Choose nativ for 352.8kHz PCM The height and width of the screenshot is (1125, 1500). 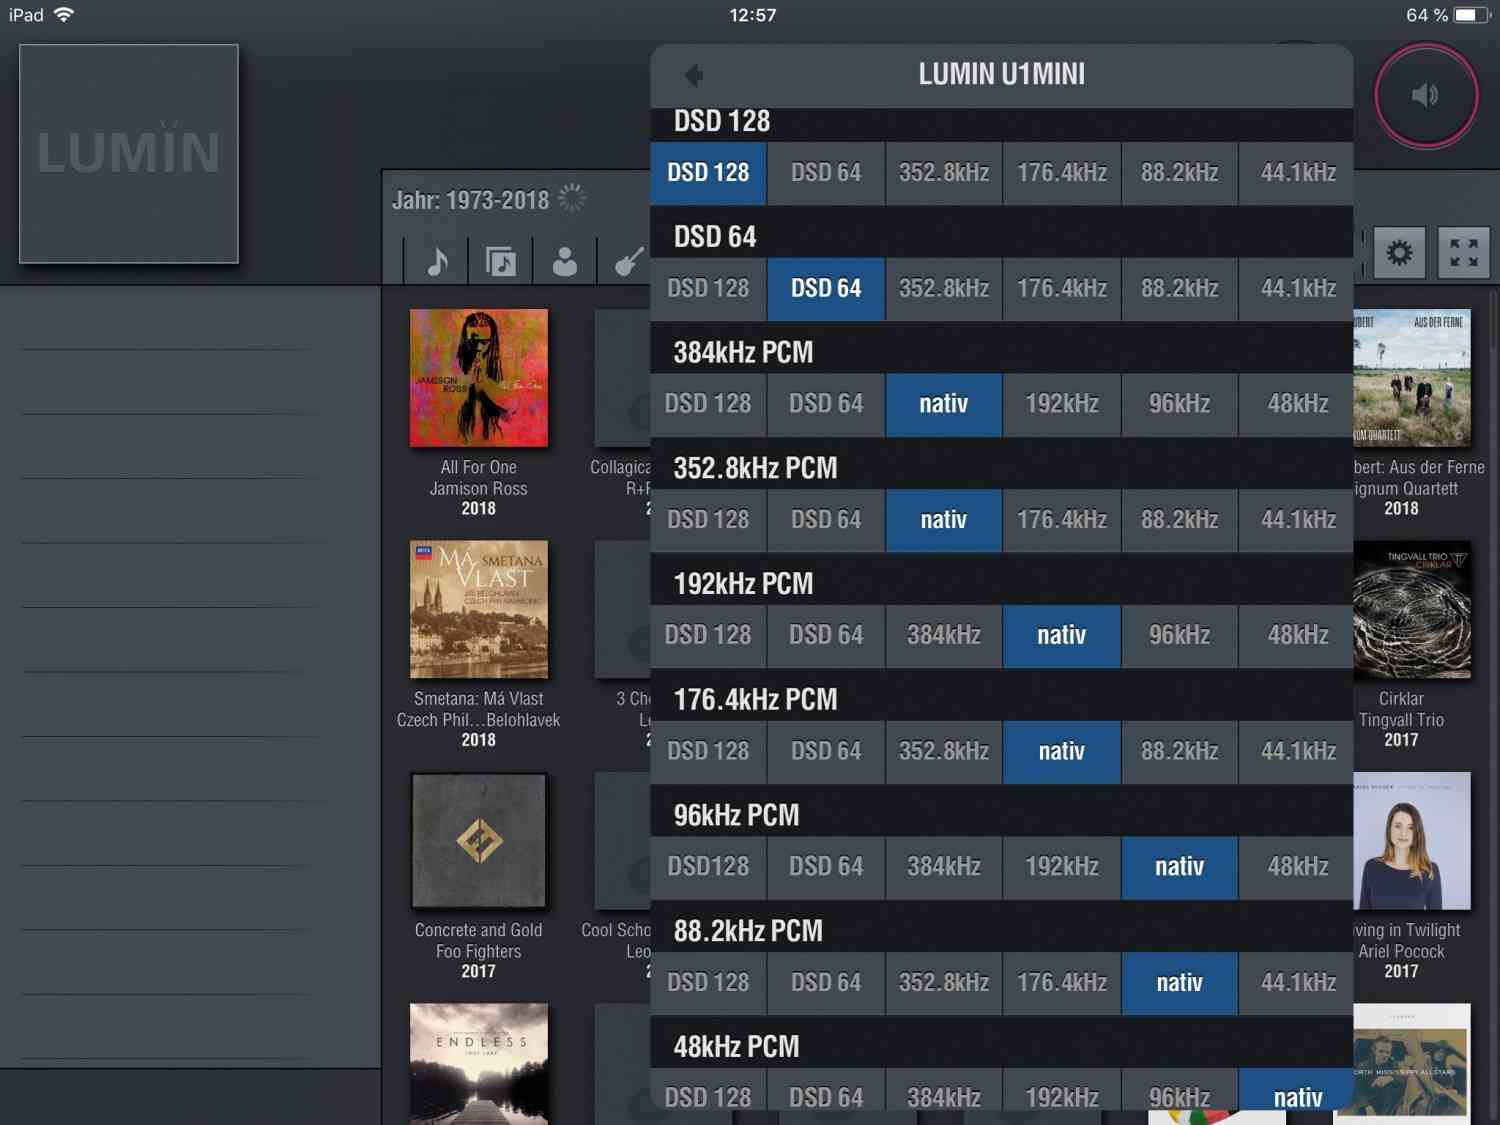[x=943, y=520]
